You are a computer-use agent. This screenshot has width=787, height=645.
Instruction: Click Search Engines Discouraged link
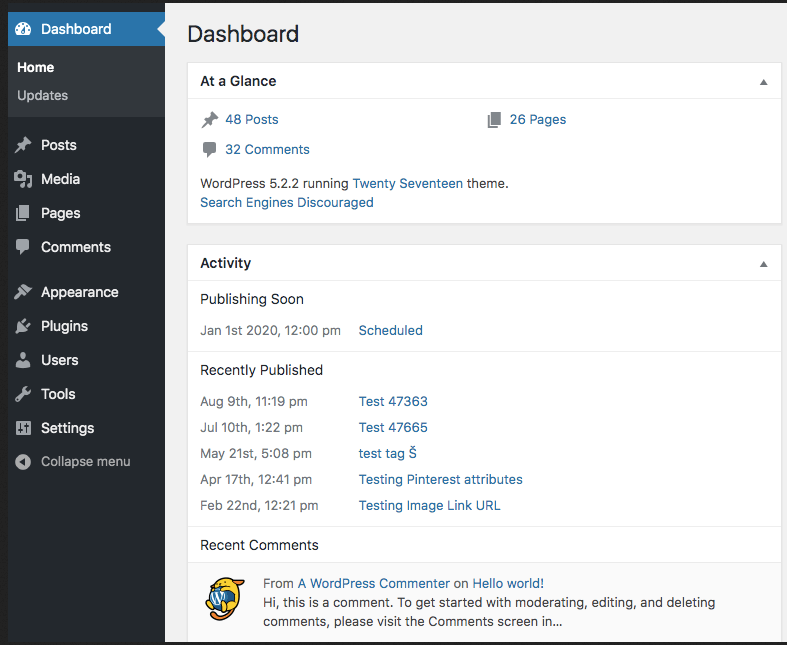click(x=287, y=202)
